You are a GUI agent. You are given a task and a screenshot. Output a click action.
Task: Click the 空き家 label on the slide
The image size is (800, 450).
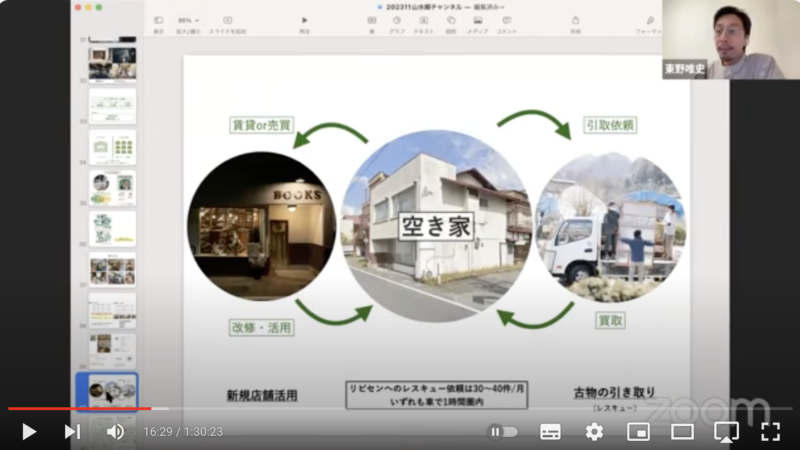point(436,225)
